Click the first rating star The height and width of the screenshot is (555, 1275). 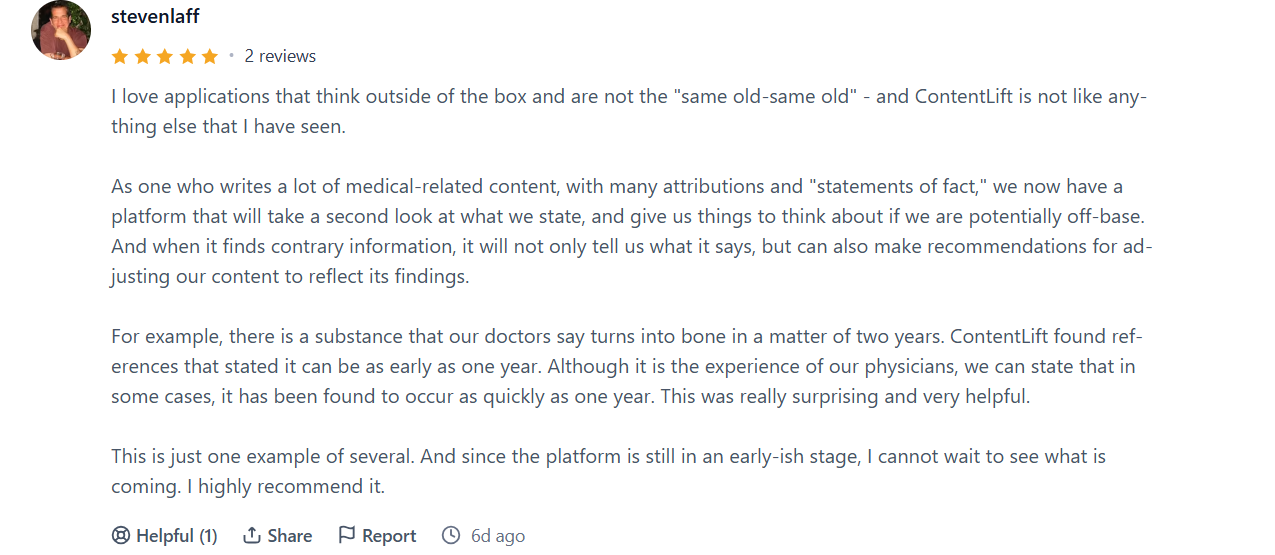[x=120, y=57]
